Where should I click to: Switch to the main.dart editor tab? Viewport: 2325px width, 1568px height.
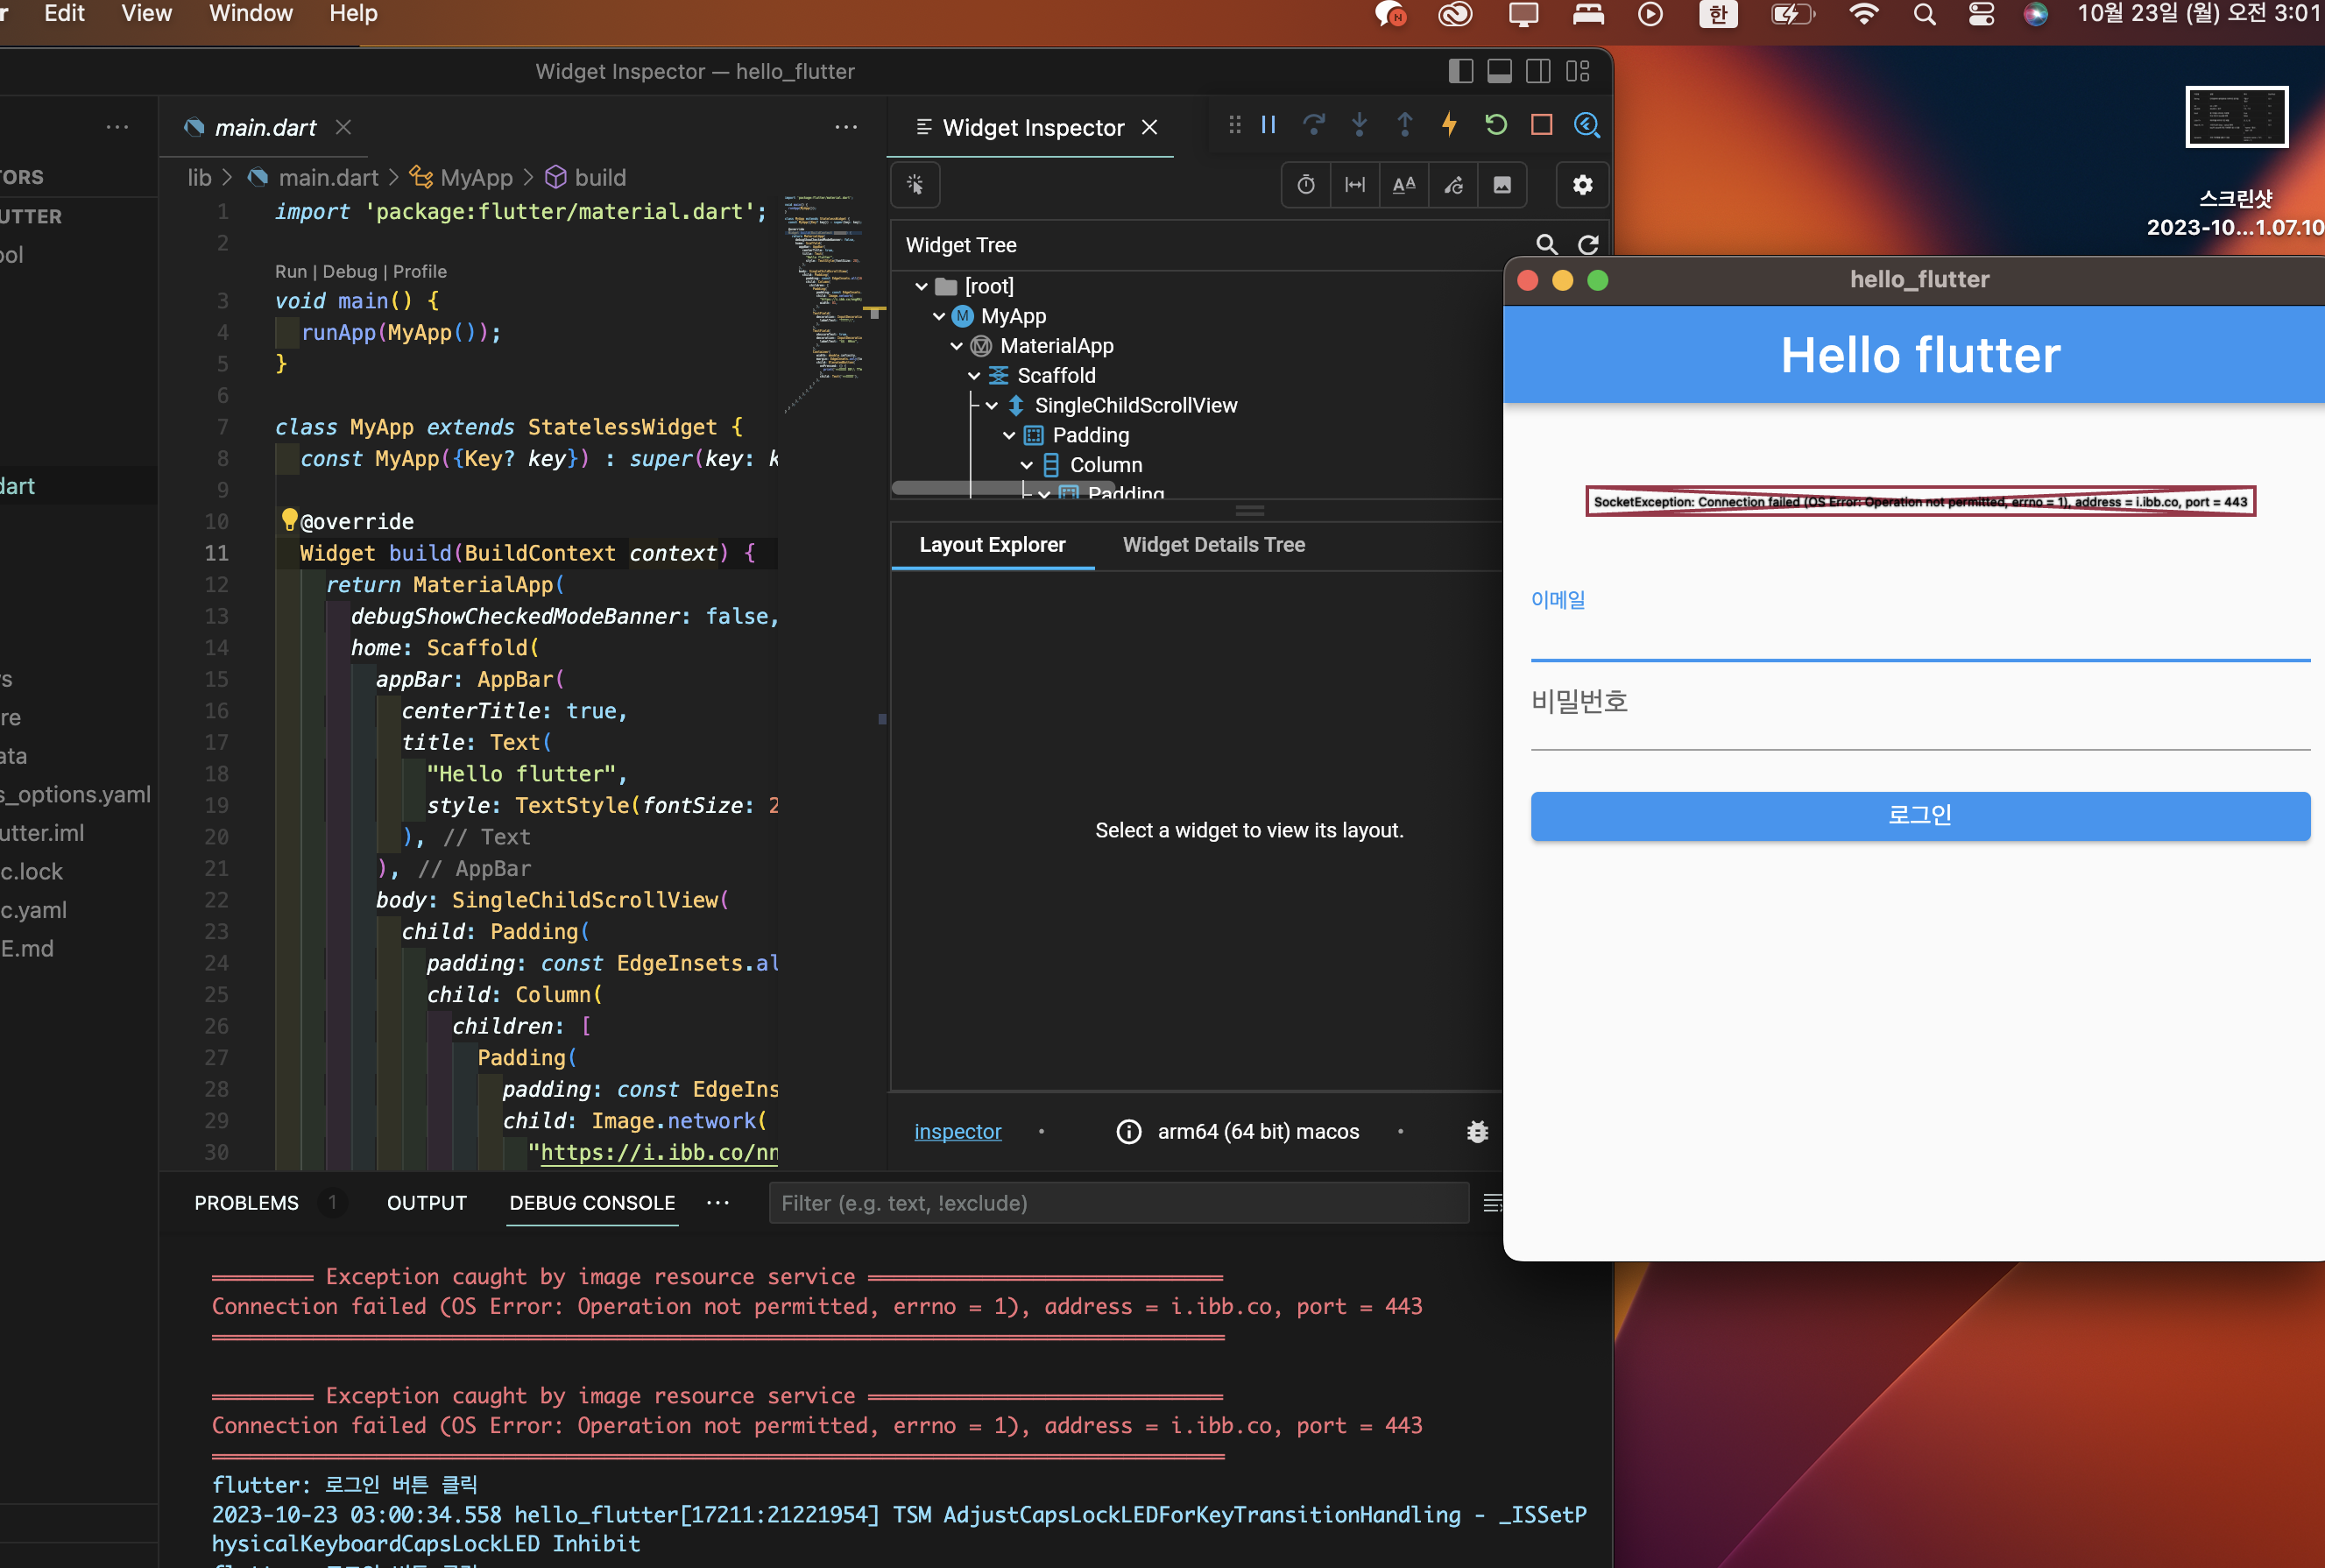265,127
